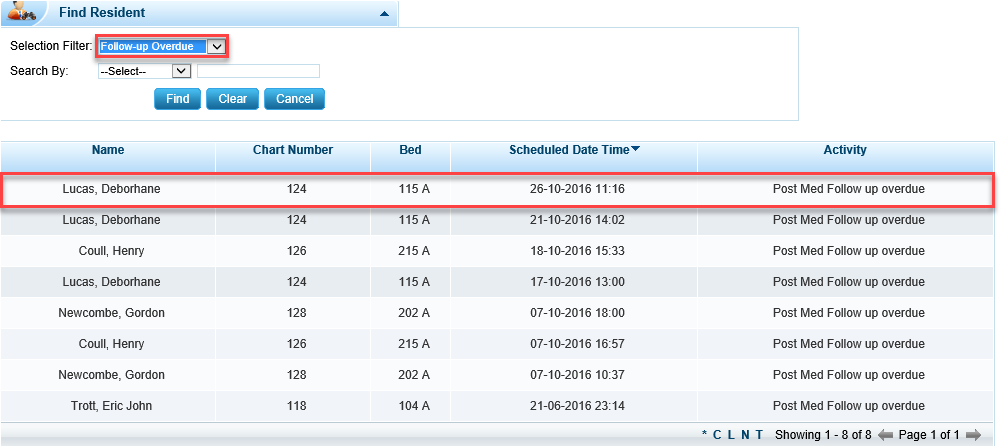Viewport: 1001px width, 446px height.
Task: Click the asterisk filter link
Action: click(x=704, y=435)
